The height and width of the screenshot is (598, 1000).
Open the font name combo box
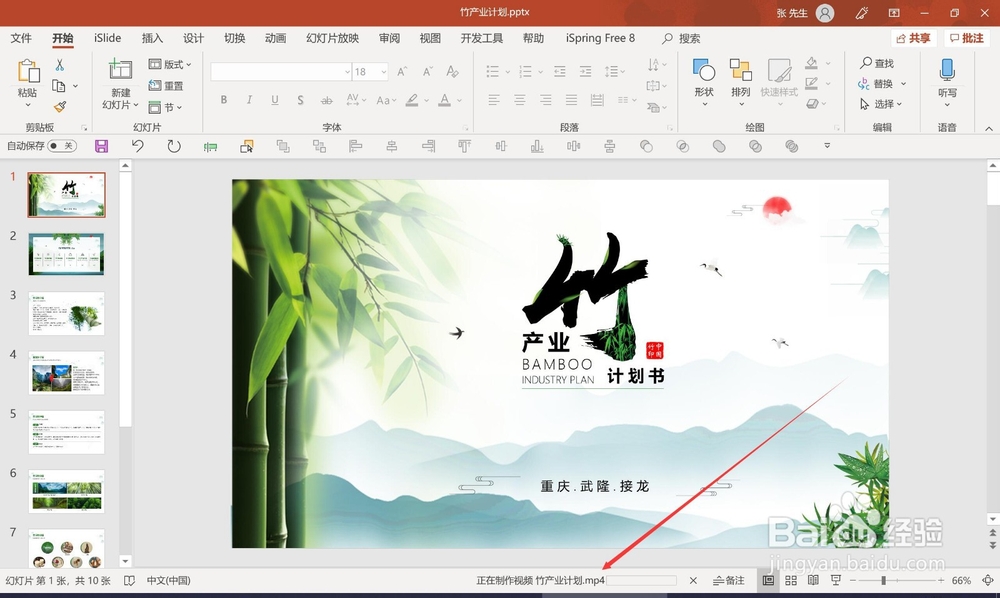(281, 71)
